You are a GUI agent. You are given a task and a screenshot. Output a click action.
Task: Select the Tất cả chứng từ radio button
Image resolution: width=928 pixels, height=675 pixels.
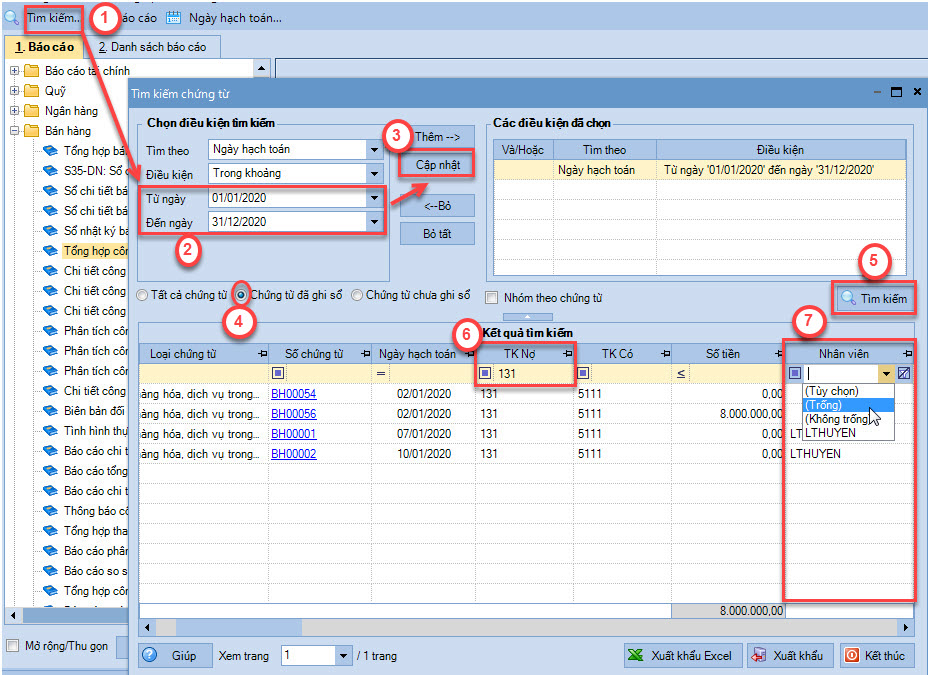pos(142,295)
